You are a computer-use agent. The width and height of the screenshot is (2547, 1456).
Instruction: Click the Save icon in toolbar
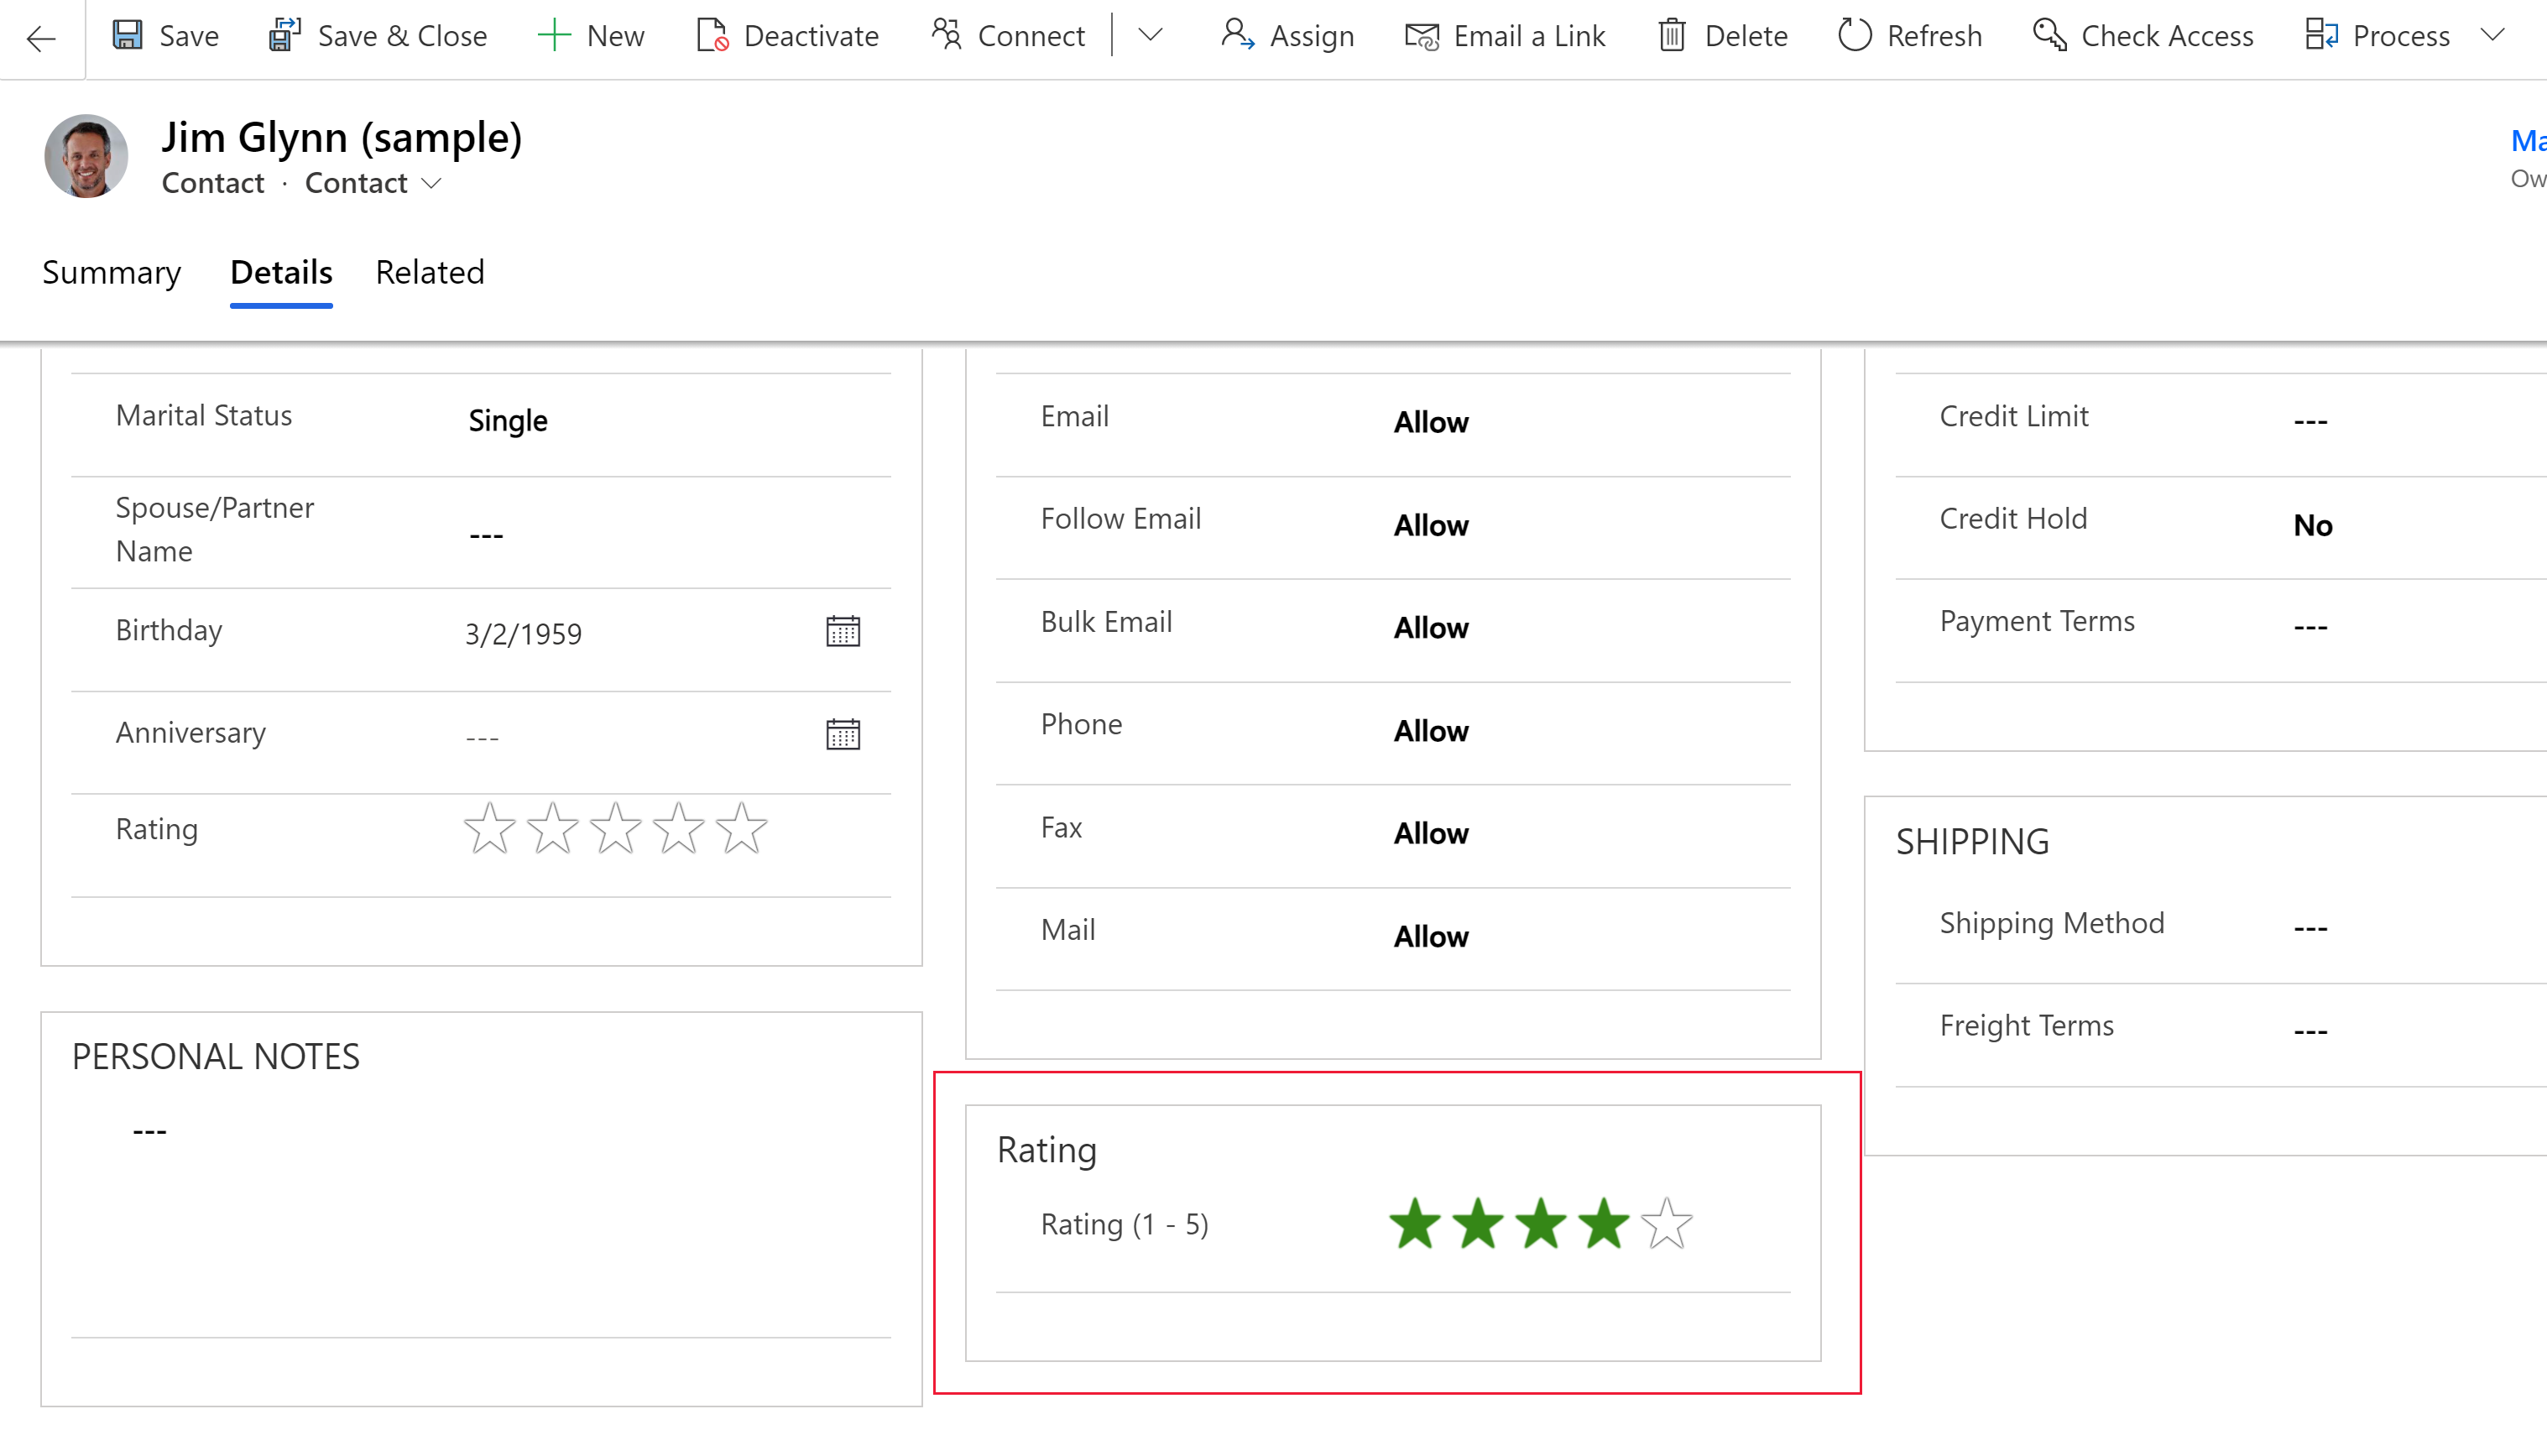(x=133, y=35)
